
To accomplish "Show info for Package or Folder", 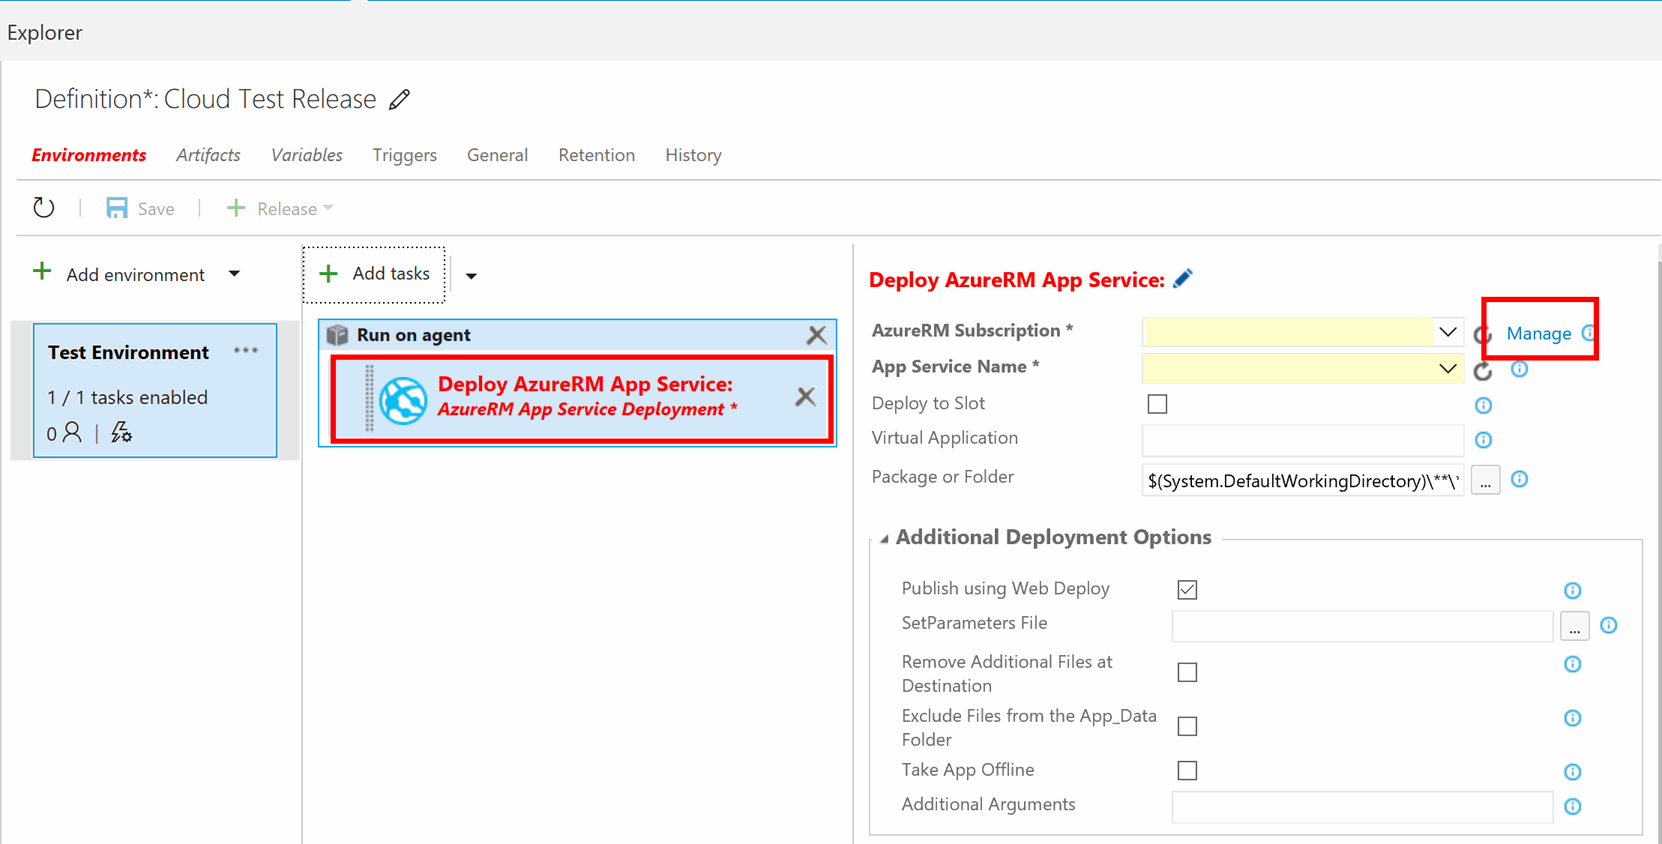I will [1519, 479].
